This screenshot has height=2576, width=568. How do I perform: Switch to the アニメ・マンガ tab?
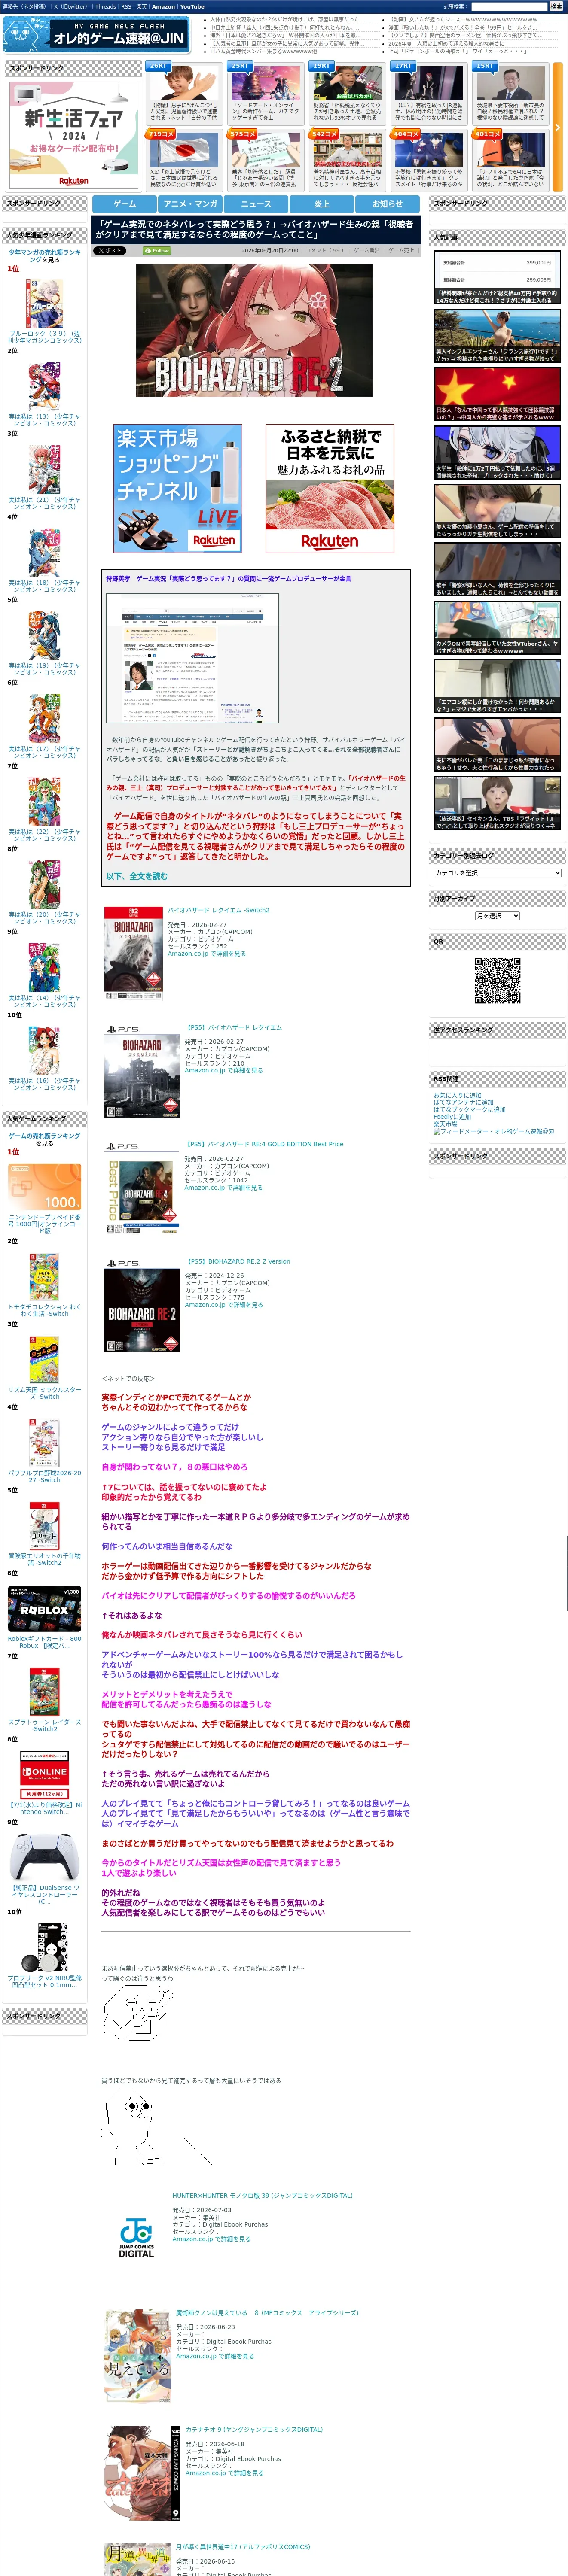tap(190, 203)
